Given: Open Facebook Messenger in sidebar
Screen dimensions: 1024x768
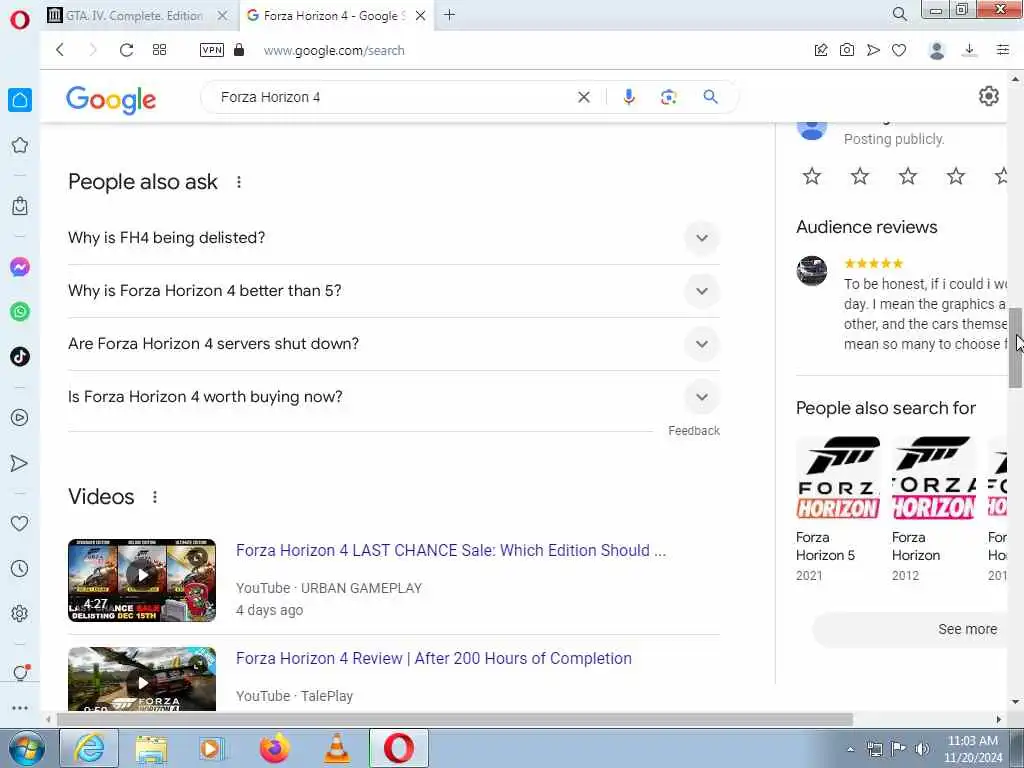Looking at the screenshot, I should [x=20, y=267].
